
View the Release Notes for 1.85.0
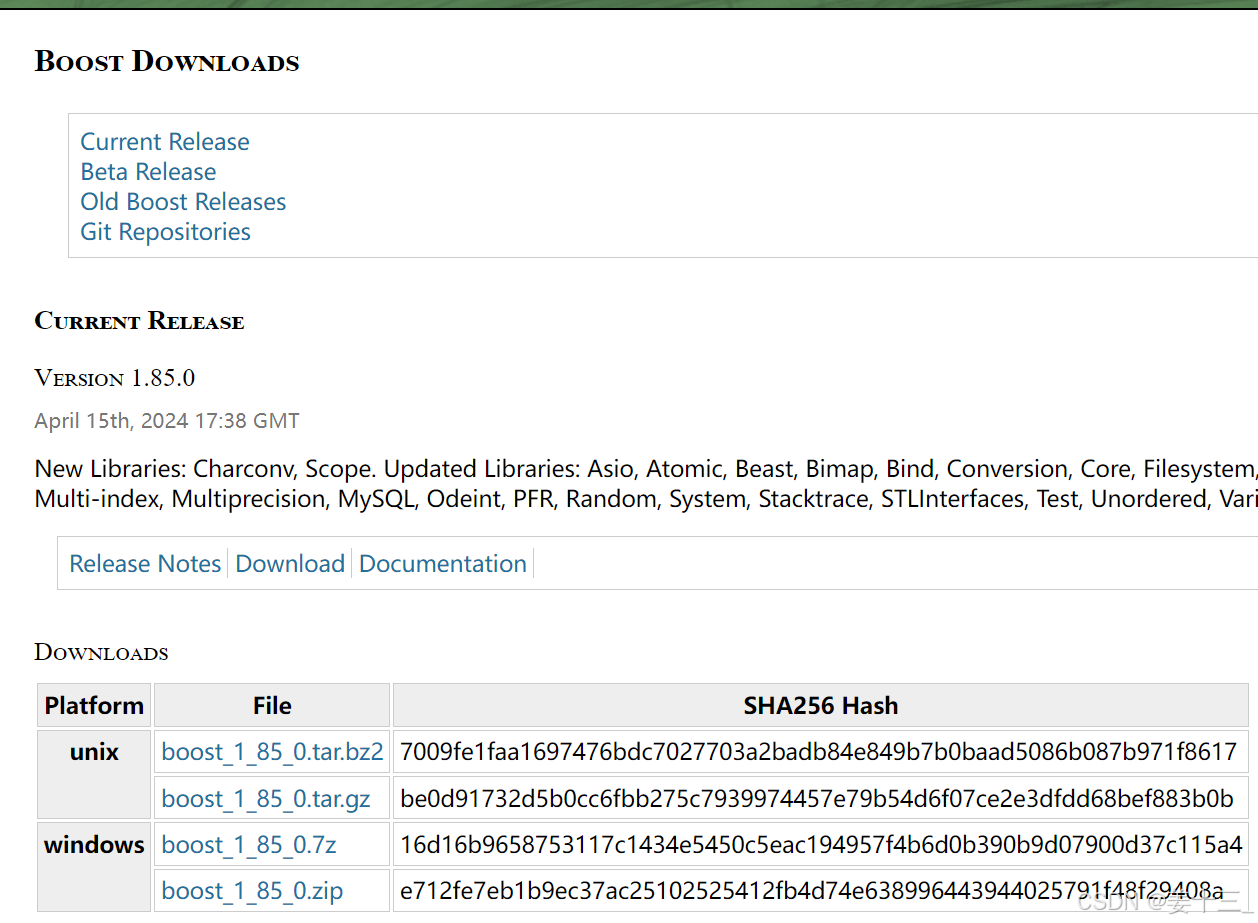pos(145,564)
